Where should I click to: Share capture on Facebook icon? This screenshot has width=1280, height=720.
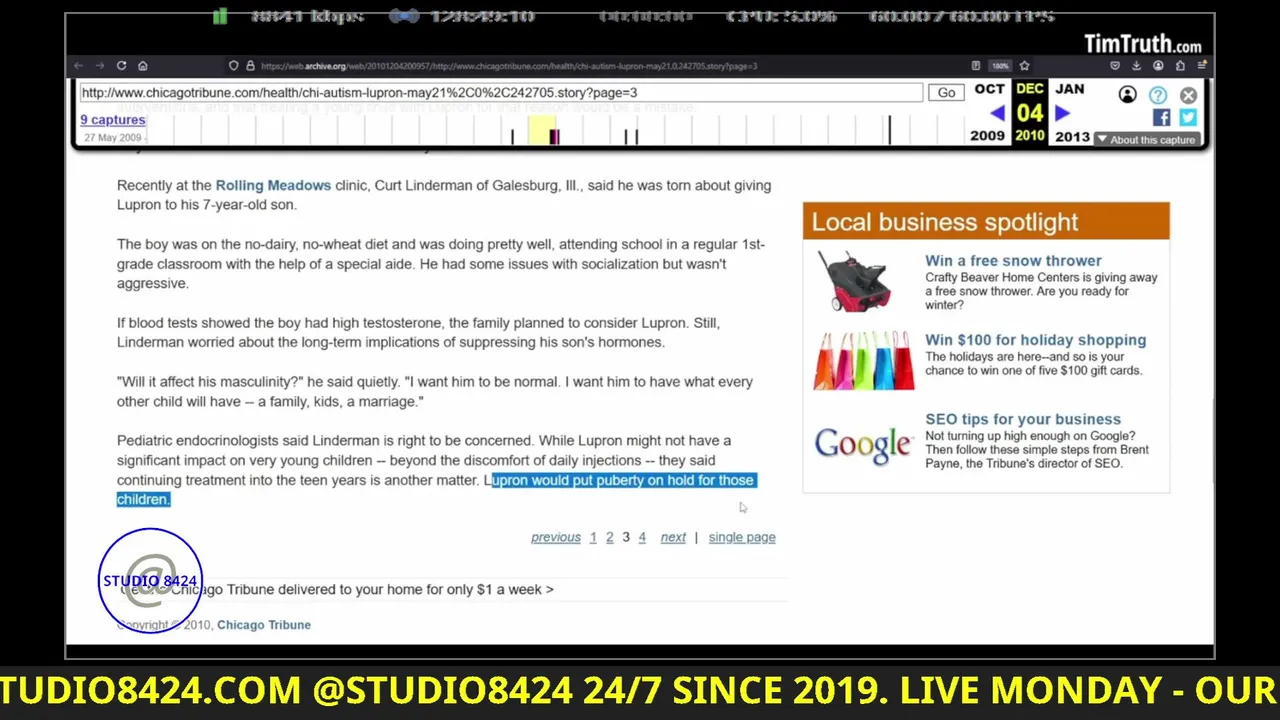point(1161,117)
